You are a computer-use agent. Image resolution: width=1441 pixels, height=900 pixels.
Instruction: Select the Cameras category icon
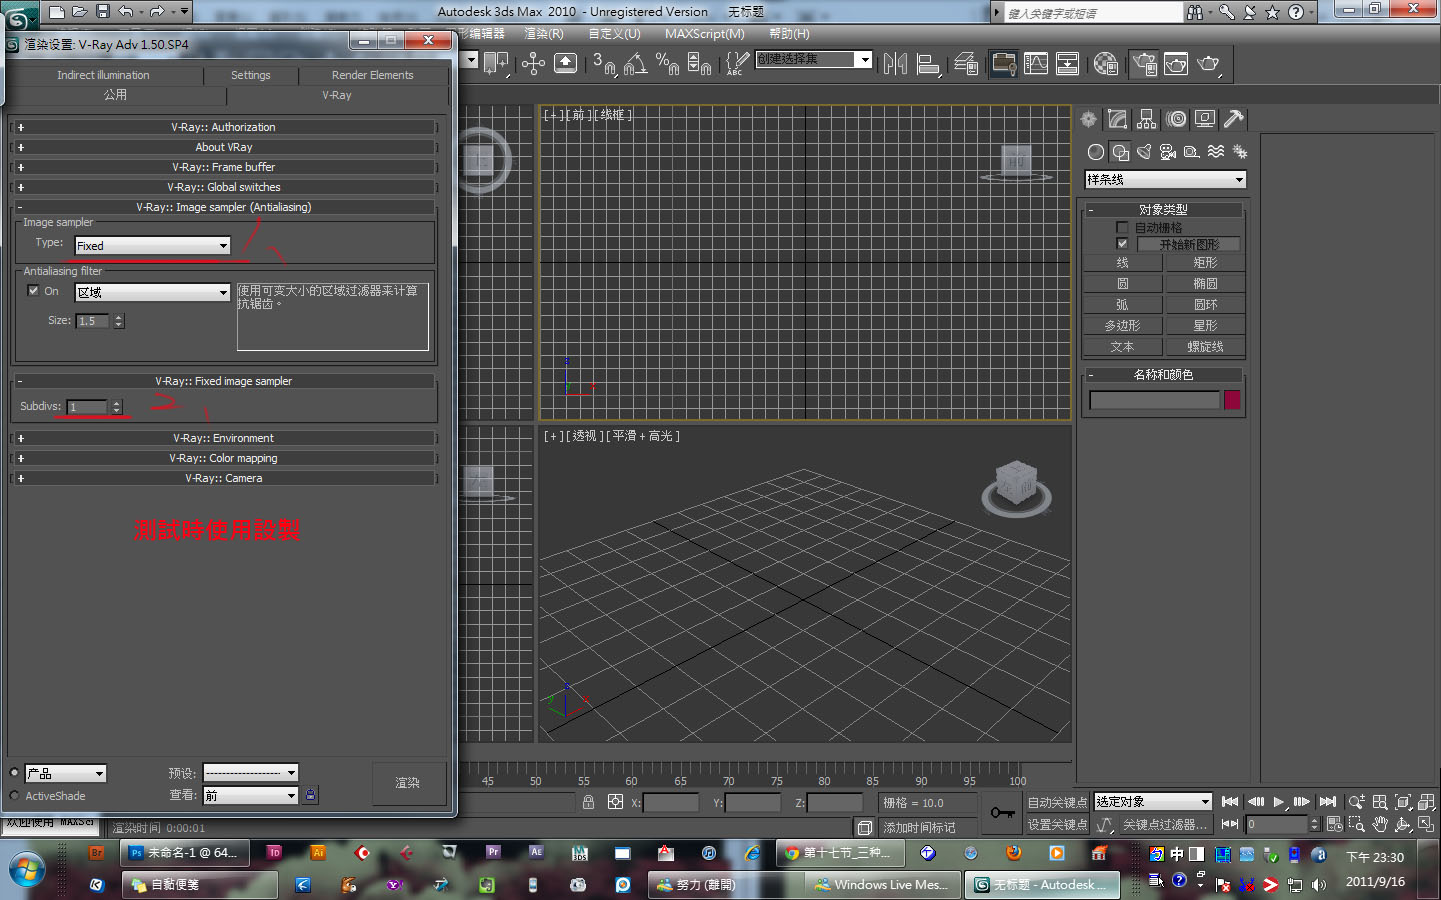pos(1168,152)
